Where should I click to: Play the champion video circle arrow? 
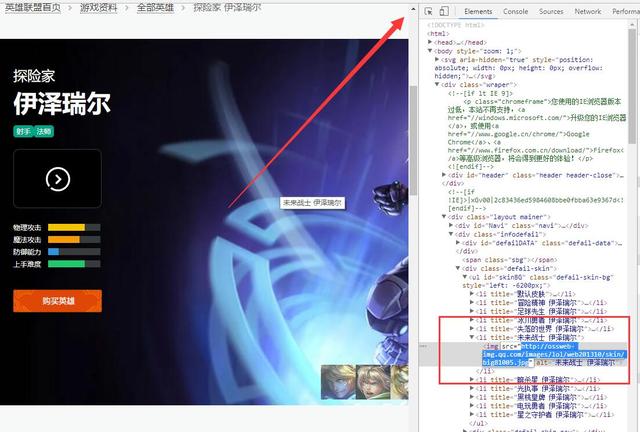pos(58,179)
